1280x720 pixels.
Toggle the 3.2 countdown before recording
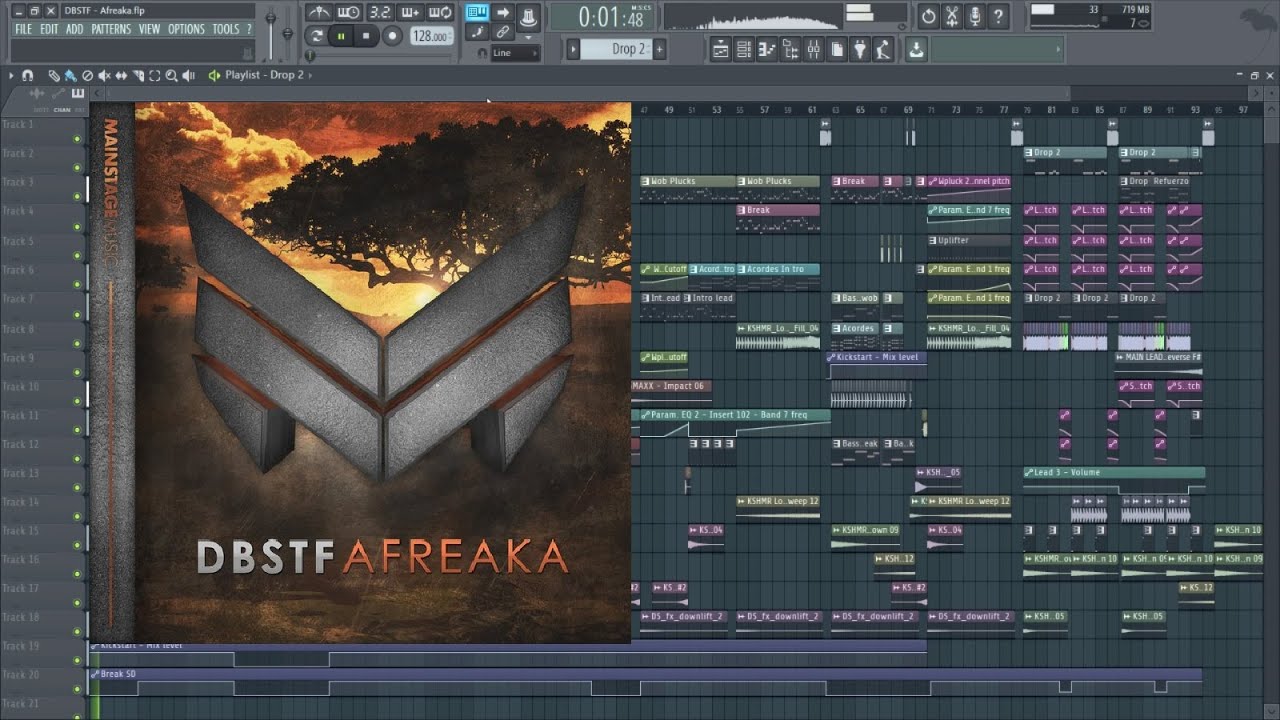tap(381, 12)
